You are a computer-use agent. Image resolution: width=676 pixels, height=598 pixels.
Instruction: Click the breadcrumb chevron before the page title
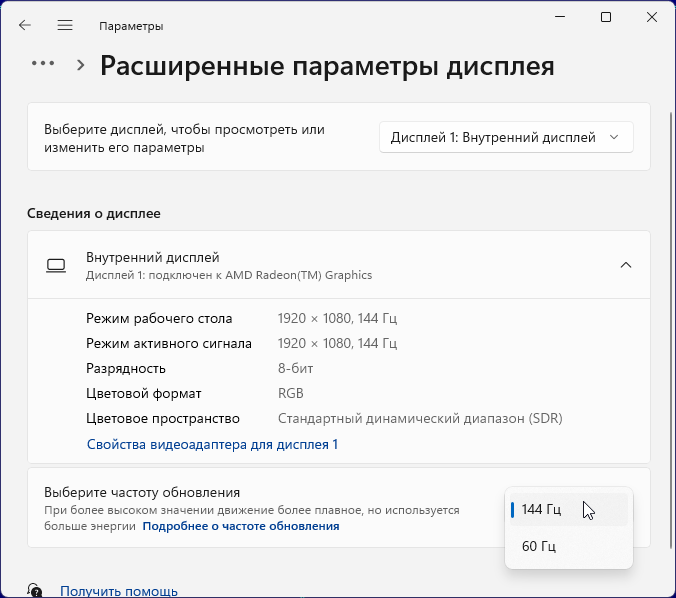[81, 65]
